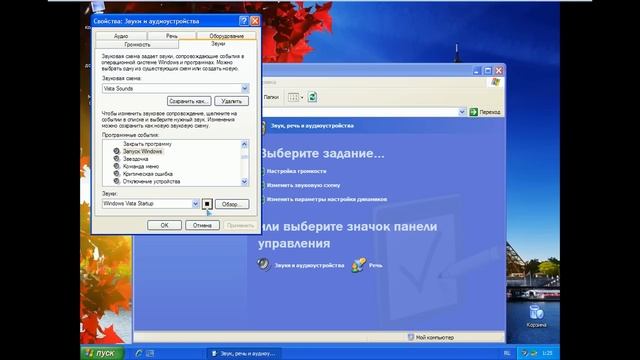The image size is (640, 360).
Task: Click the events list scroll down arrow
Action: tap(244, 182)
